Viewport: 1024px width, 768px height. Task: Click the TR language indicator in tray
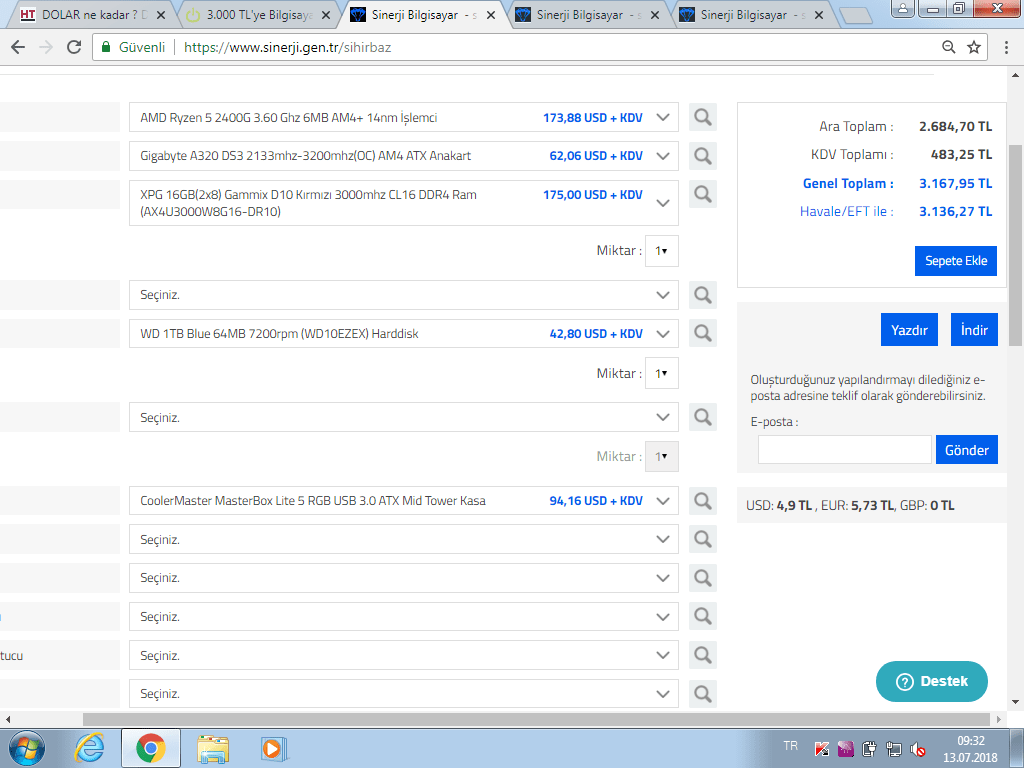[790, 745]
